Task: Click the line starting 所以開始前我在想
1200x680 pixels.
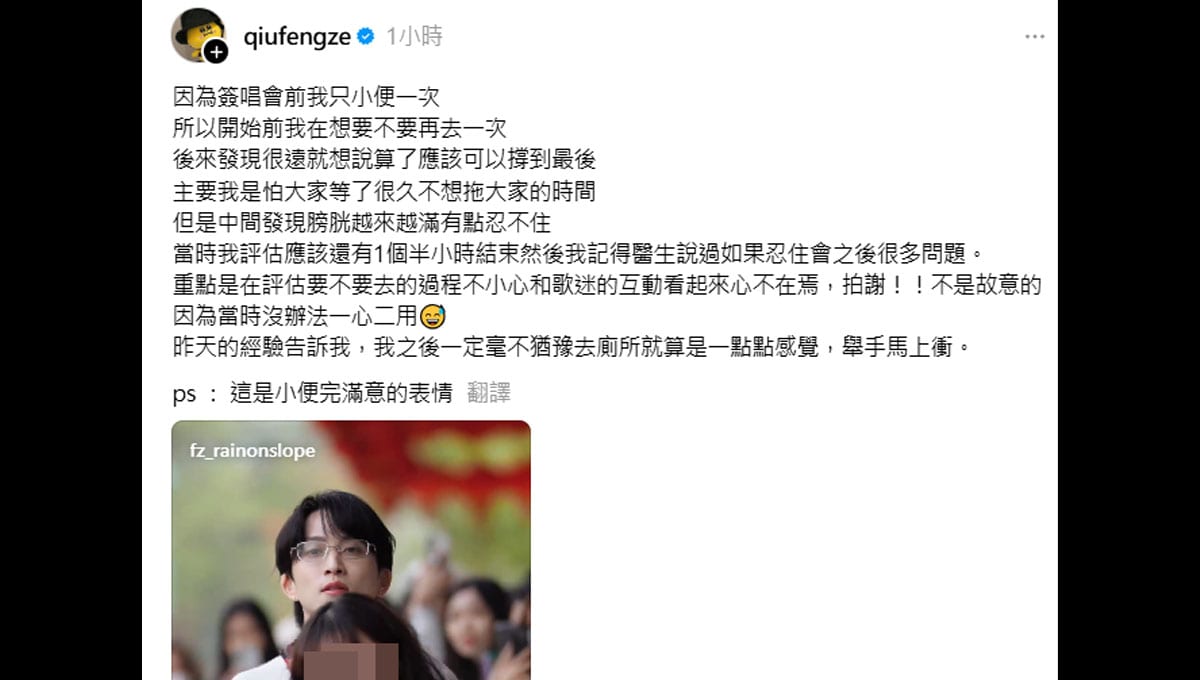Action: [339, 129]
